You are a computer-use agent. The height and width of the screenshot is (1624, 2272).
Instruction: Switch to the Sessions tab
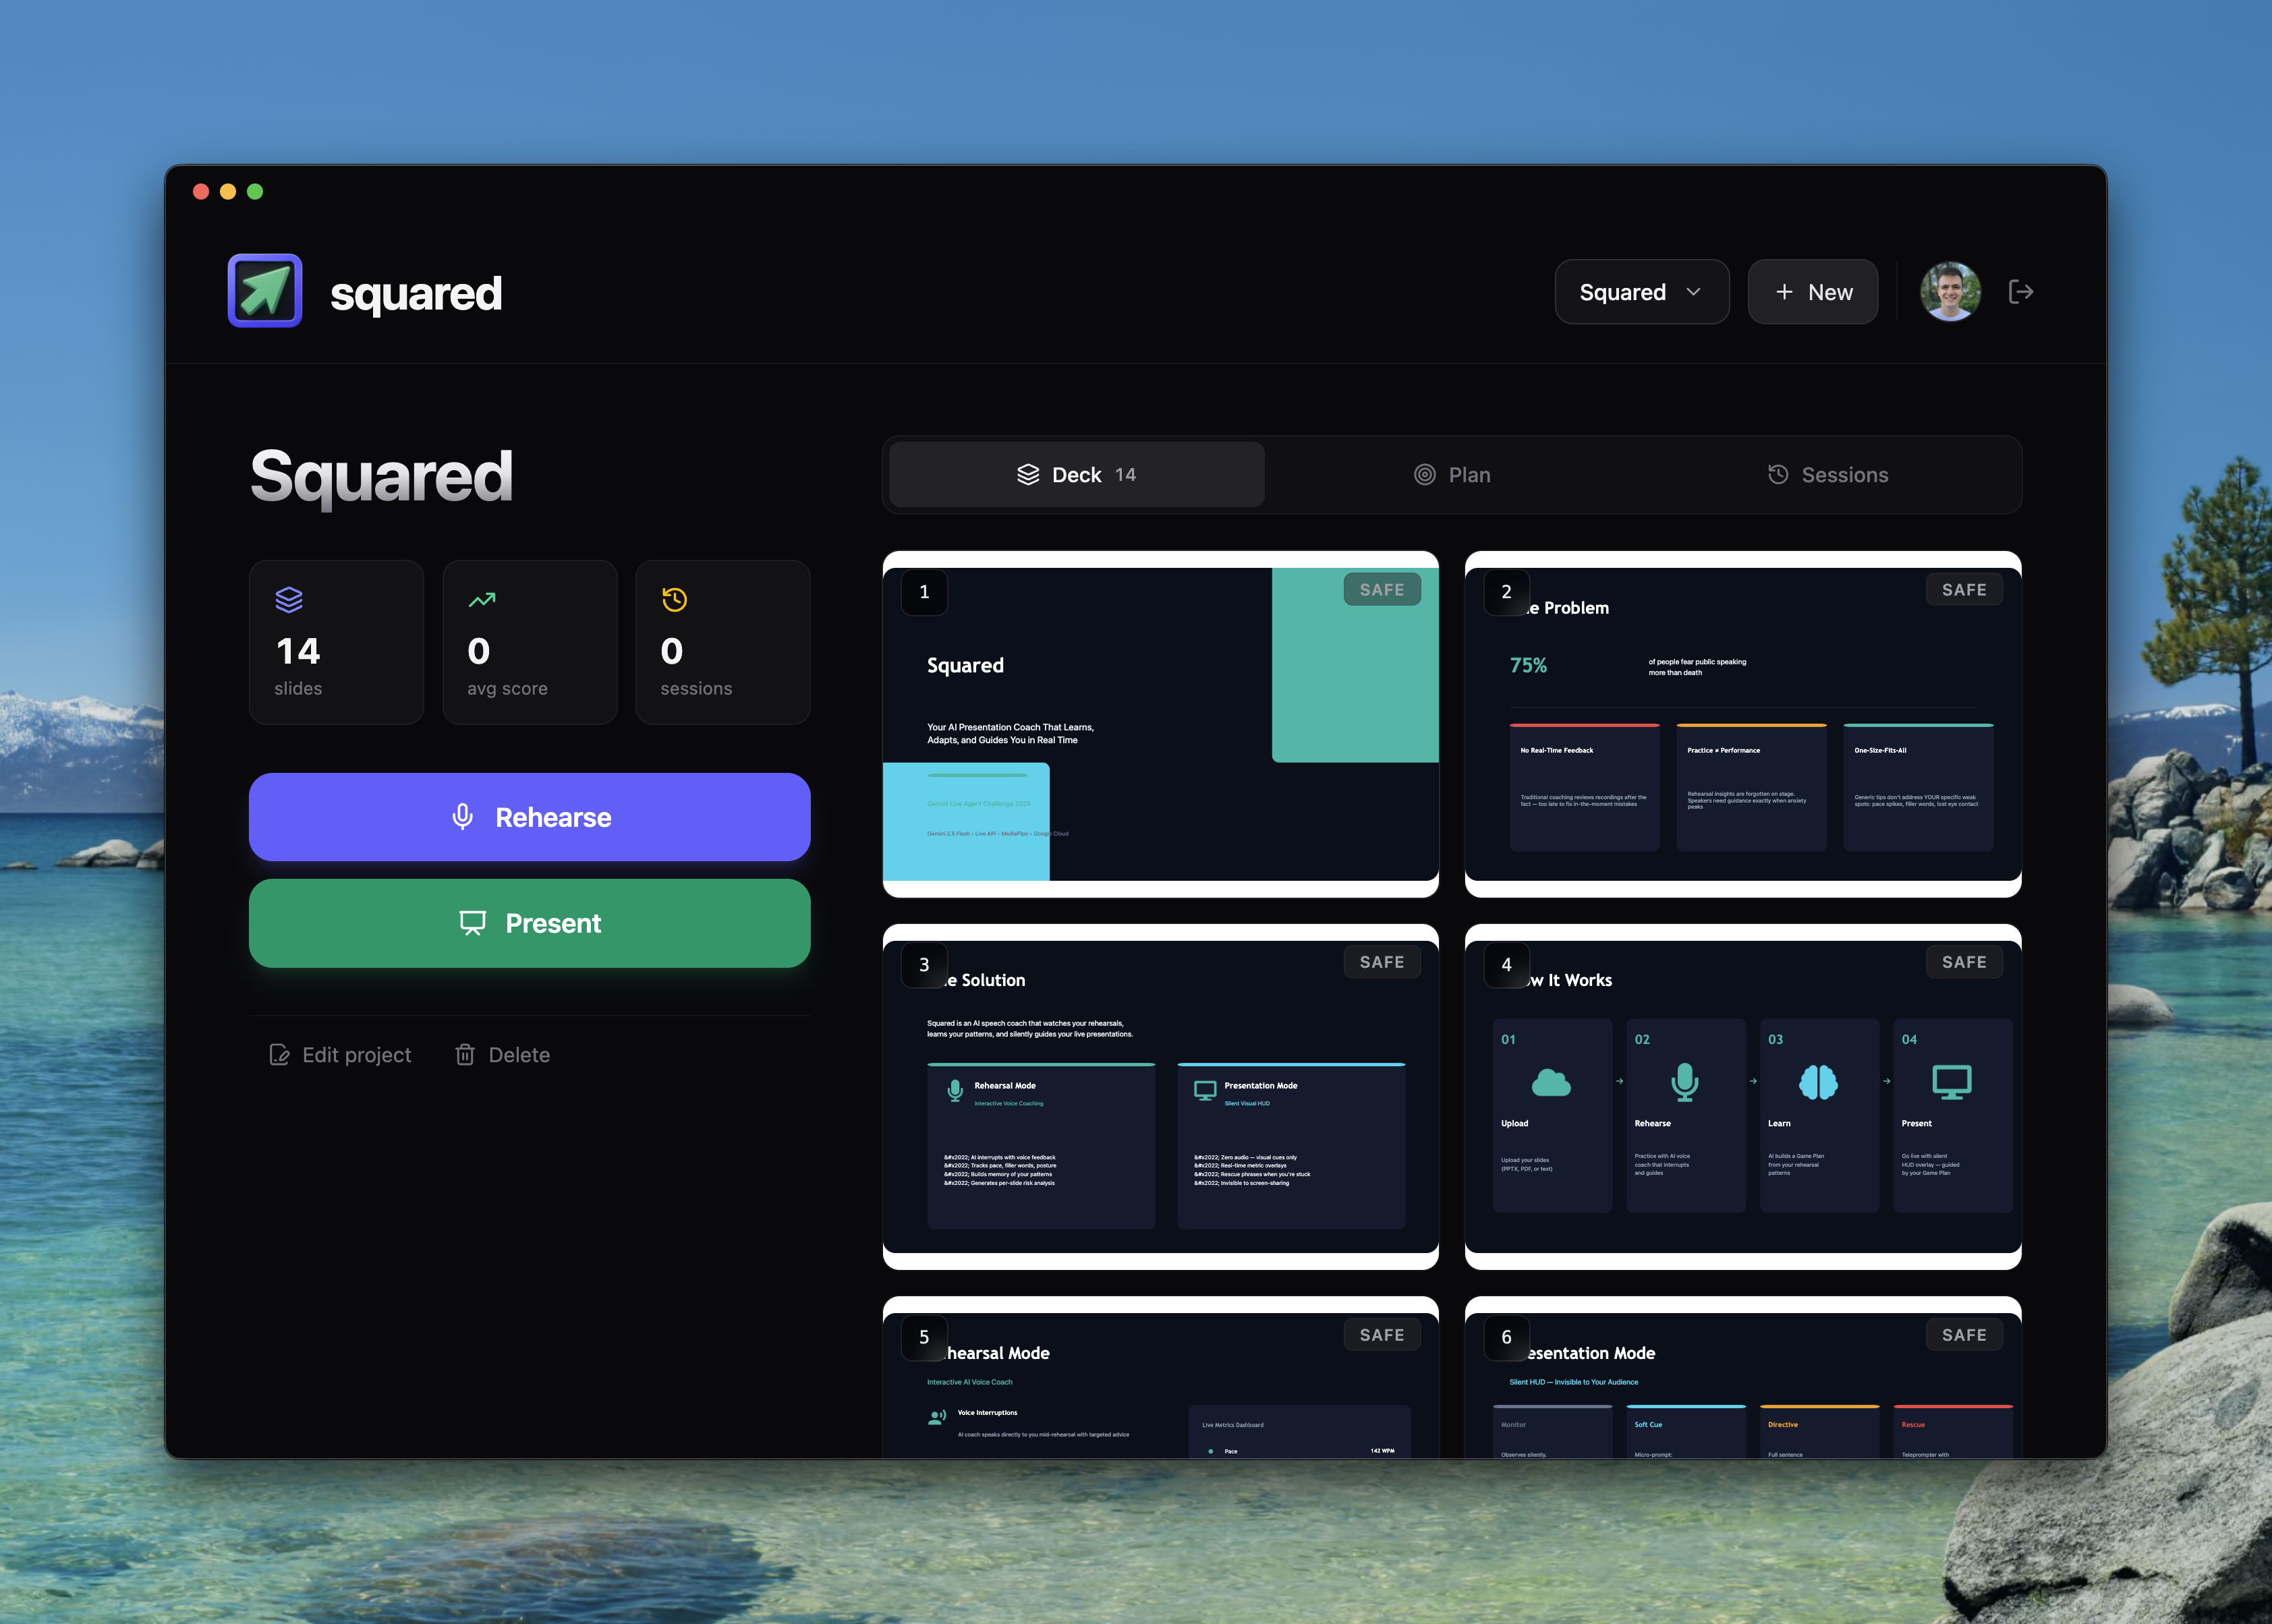1828,475
